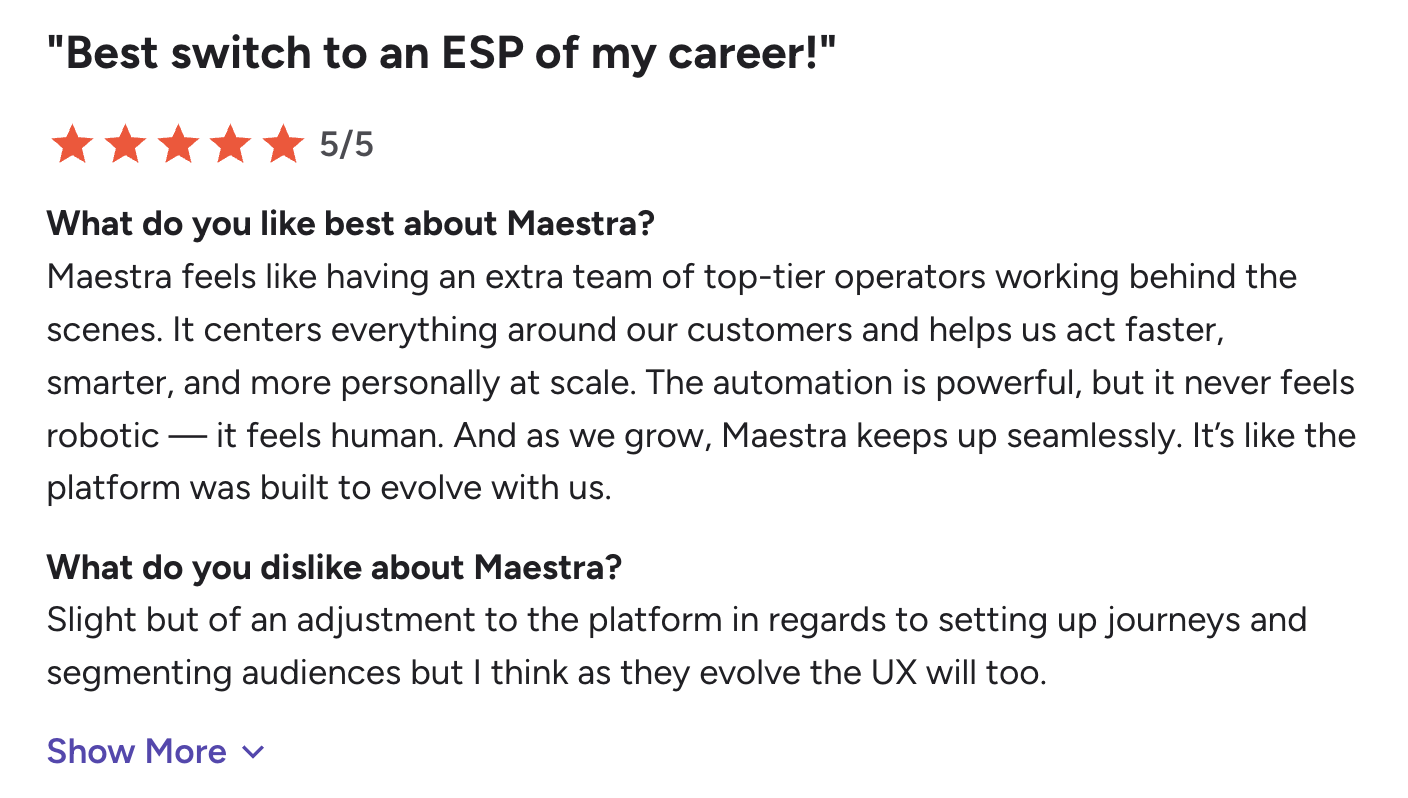Viewport: 1408px width, 798px height.
Task: Click the line "platform was built to evolve with us."
Action: tap(329, 489)
